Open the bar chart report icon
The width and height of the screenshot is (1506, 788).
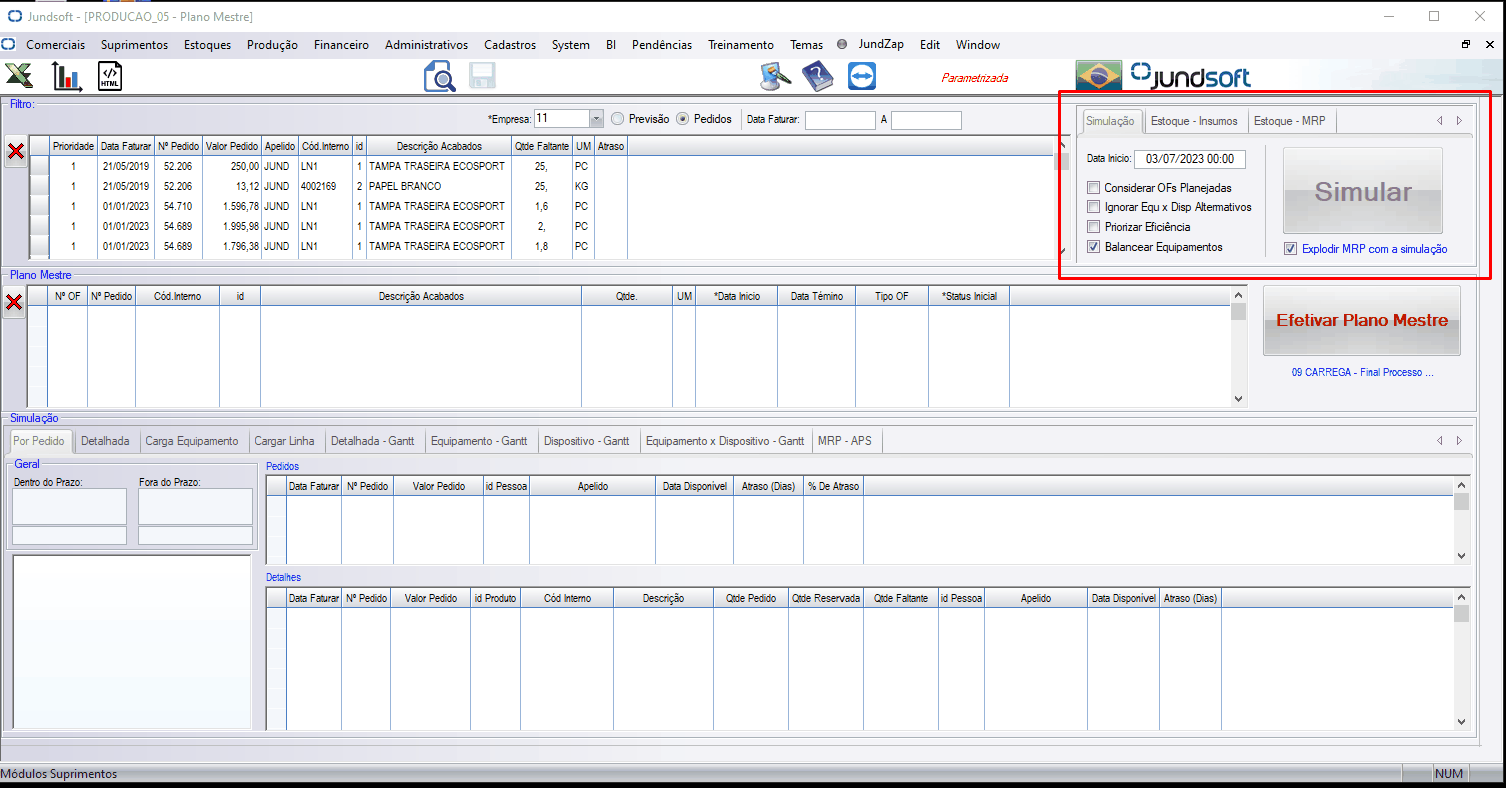point(67,77)
